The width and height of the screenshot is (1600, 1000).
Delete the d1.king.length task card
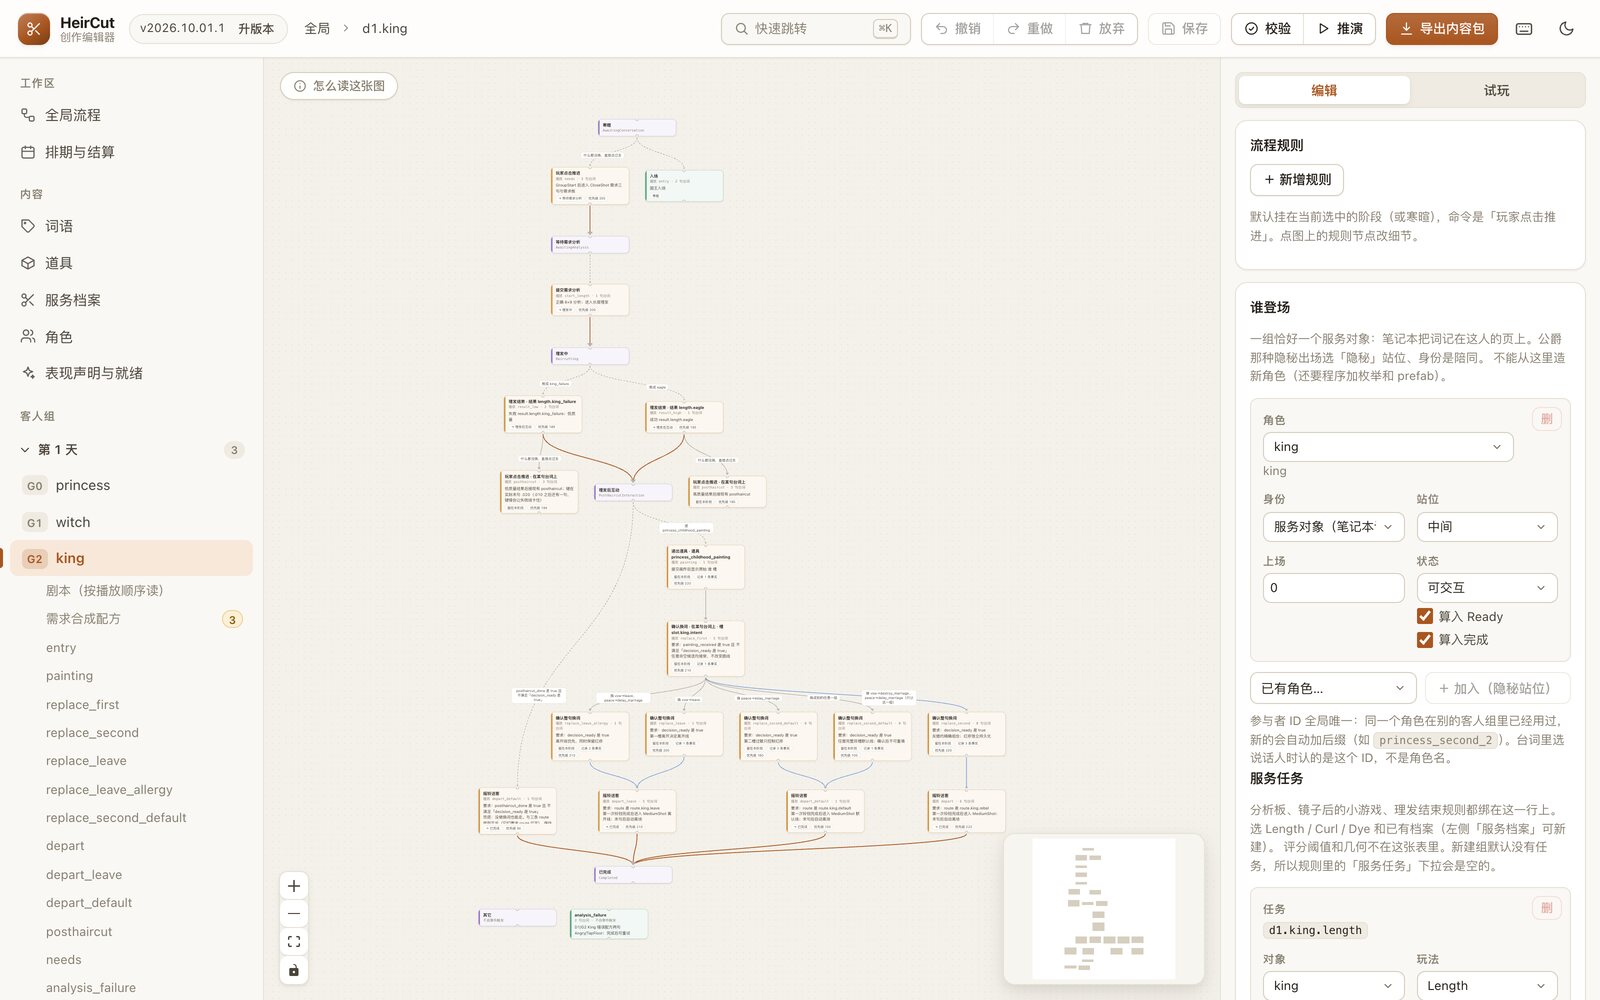(1546, 908)
